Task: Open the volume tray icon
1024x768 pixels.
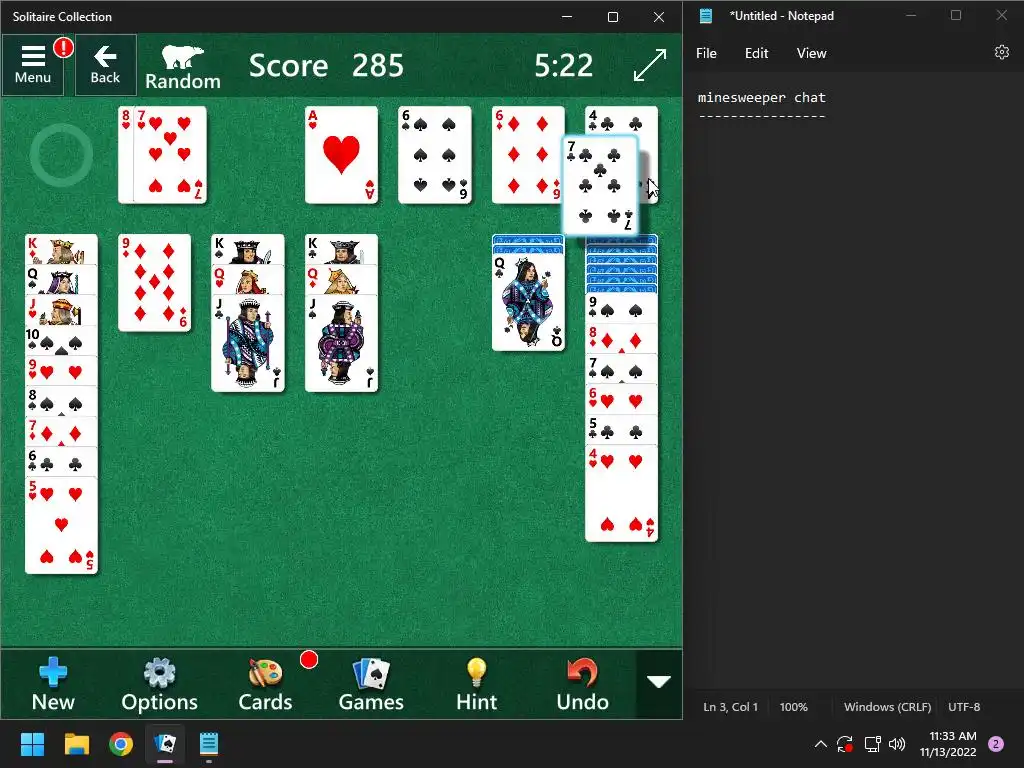Action: tap(897, 744)
